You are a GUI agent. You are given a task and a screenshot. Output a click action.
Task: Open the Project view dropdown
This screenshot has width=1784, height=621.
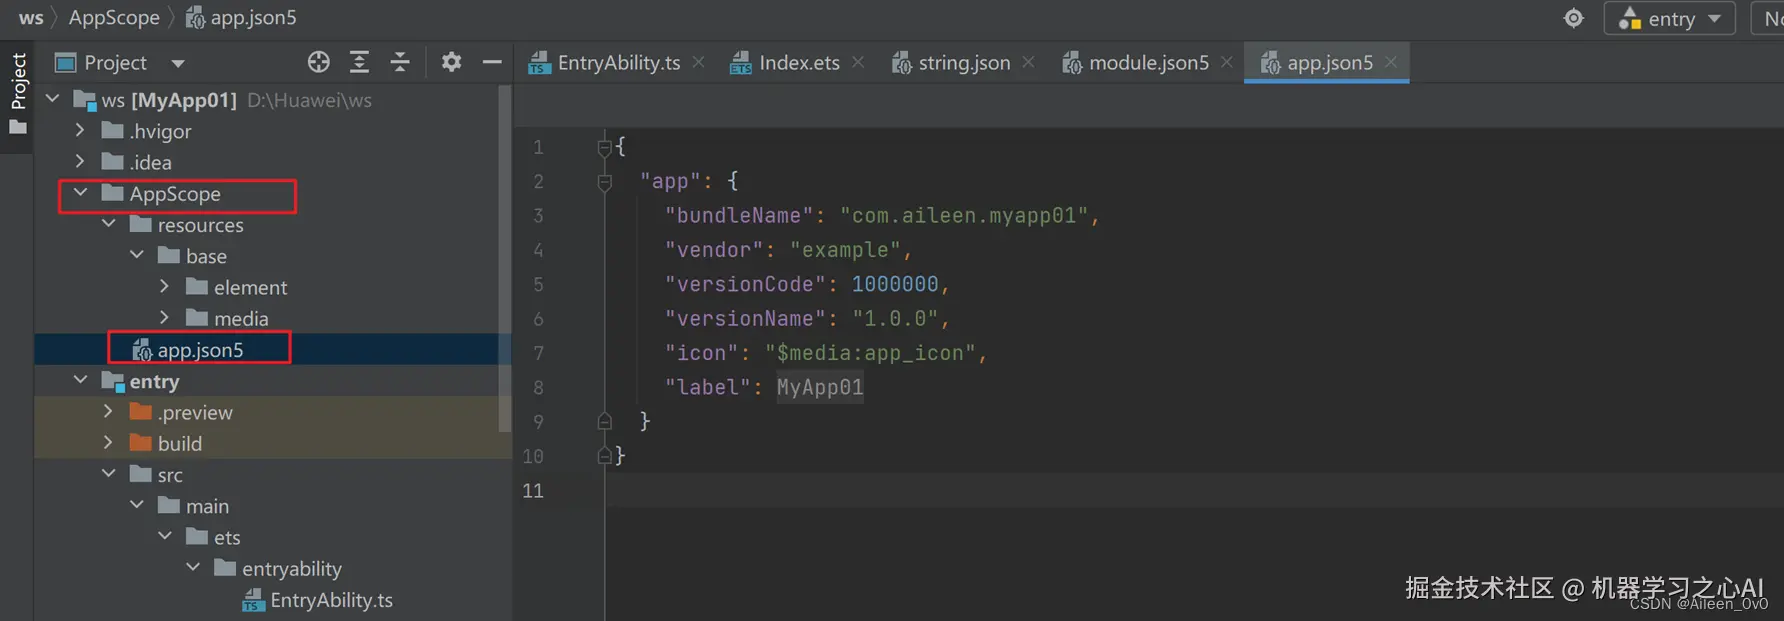[178, 63]
